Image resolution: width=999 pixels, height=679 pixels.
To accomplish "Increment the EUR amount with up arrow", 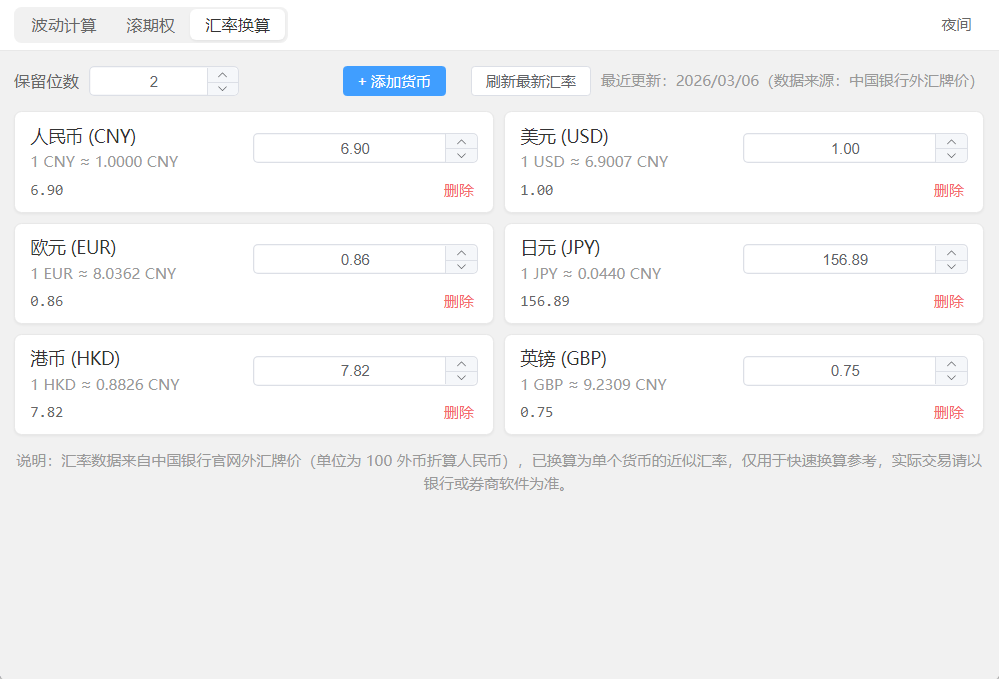I will [x=461, y=252].
